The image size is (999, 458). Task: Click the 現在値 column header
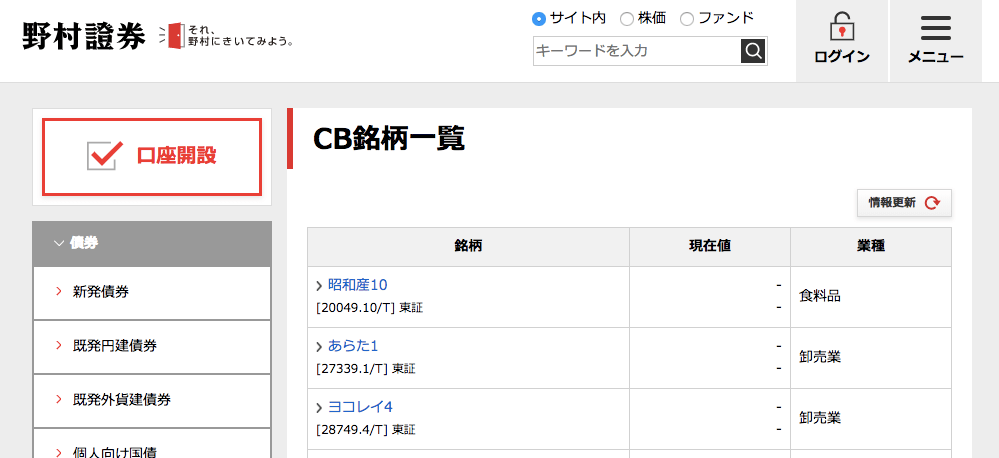point(709,246)
